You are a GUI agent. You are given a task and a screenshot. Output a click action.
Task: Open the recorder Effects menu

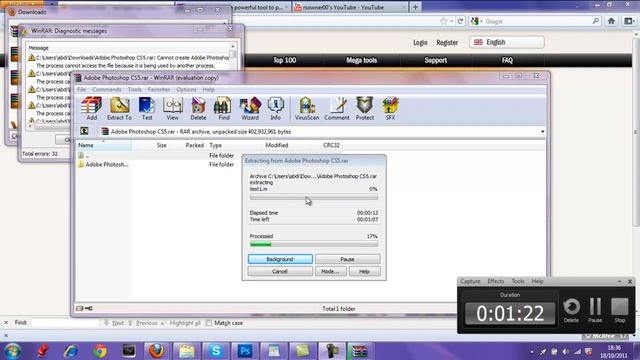[496, 281]
